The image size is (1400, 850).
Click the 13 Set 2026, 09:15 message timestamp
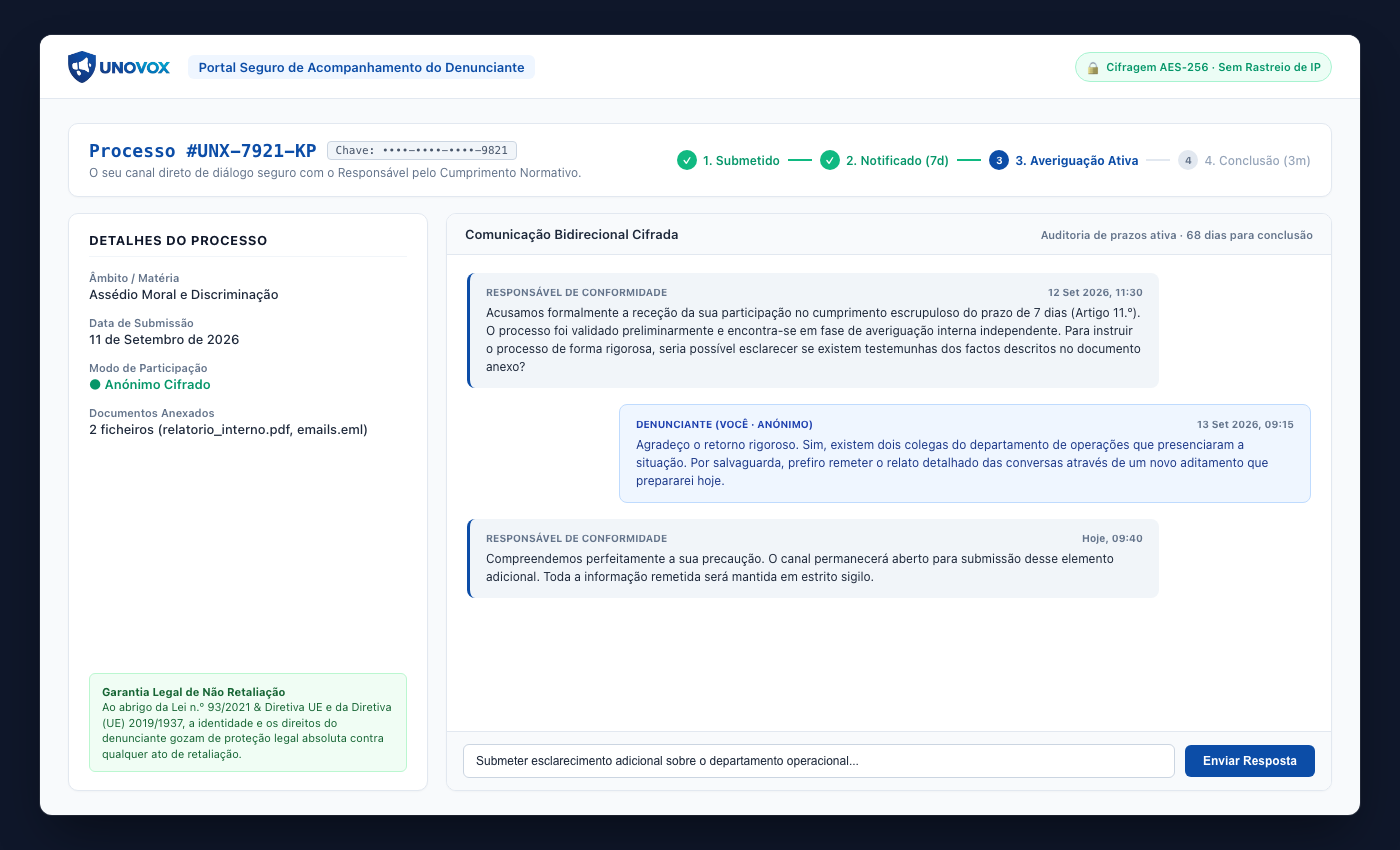click(x=1245, y=424)
